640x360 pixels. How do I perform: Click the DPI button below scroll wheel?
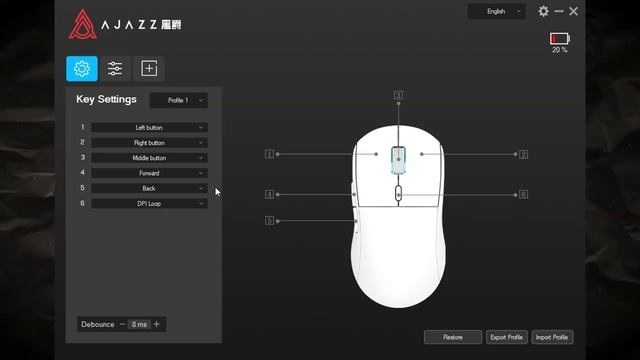[398, 194]
